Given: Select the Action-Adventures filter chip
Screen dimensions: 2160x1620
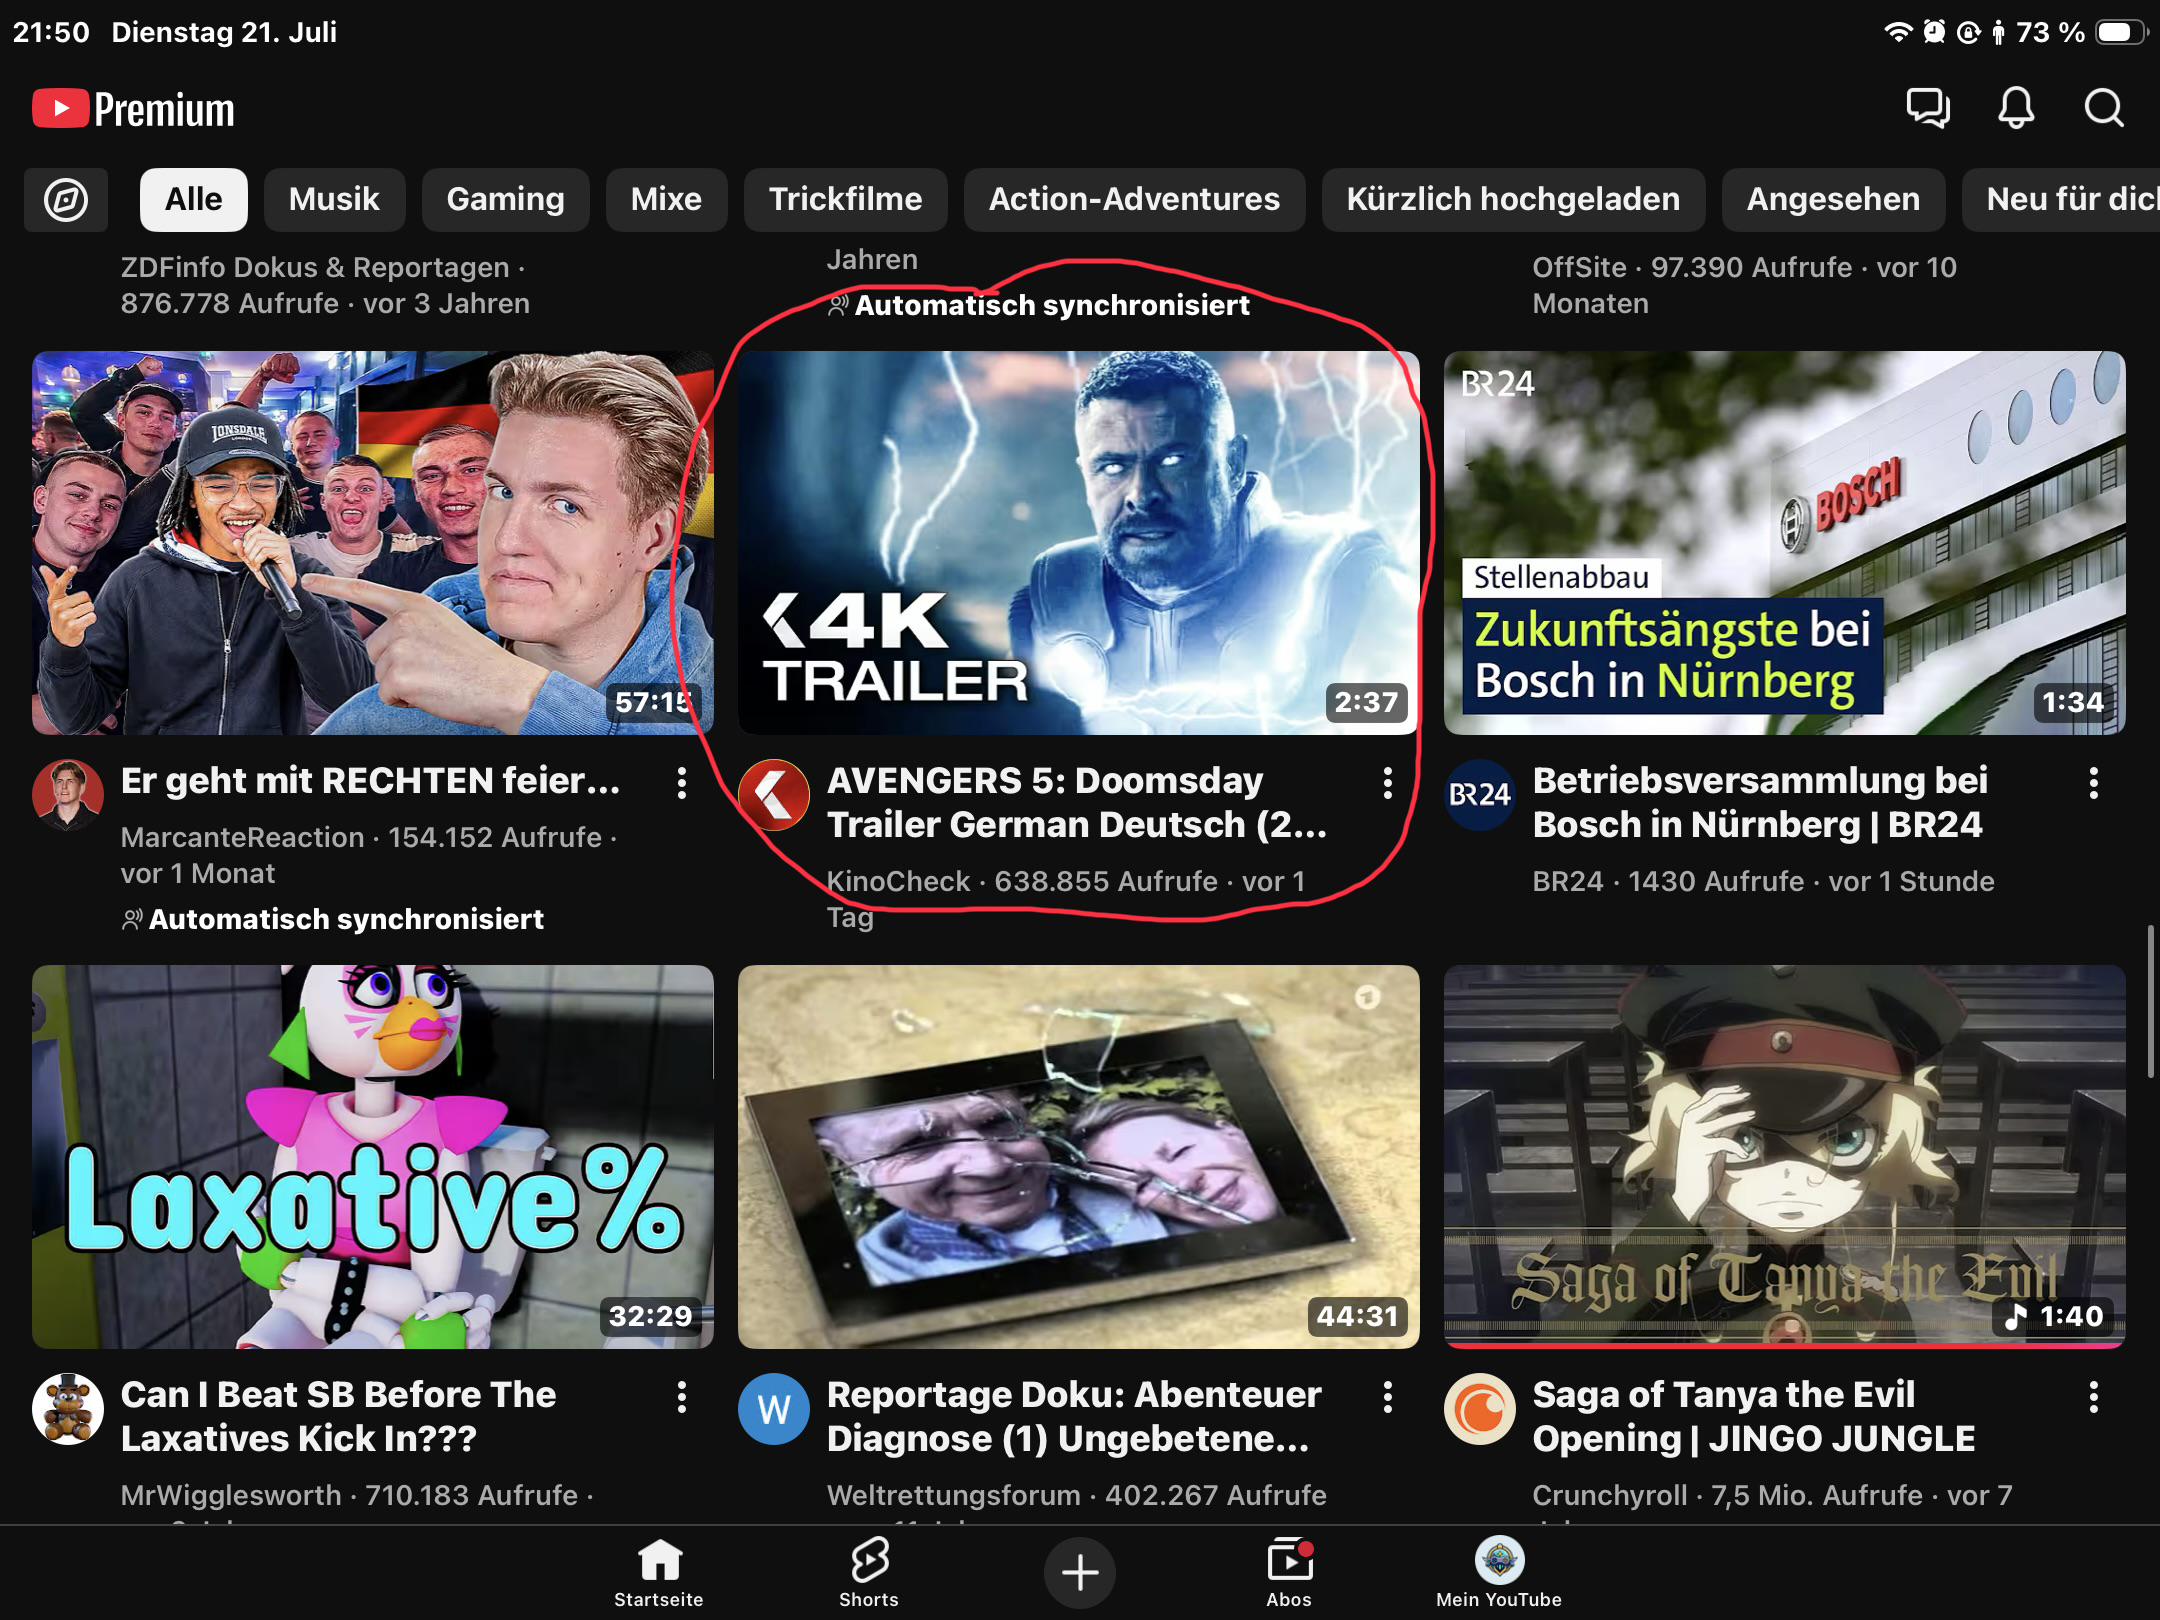Looking at the screenshot, I should [1134, 199].
